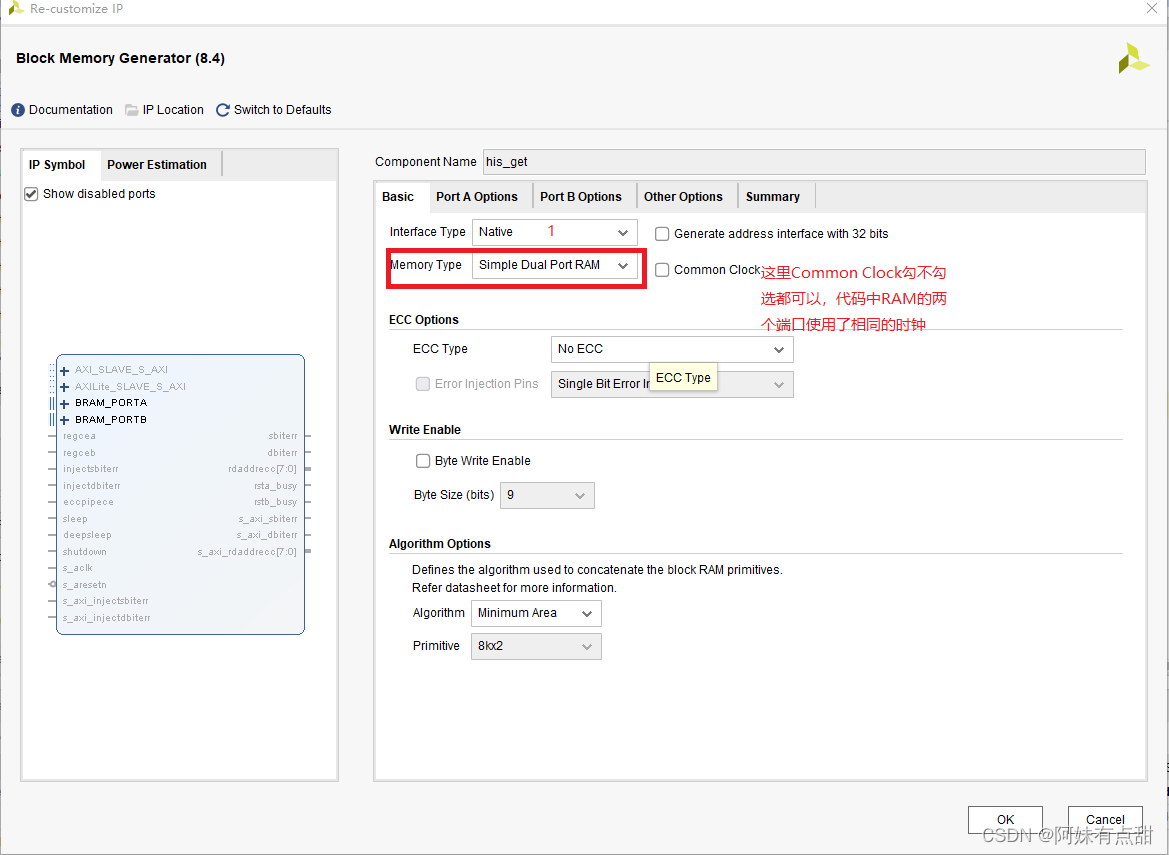Click the OK button

point(1005,819)
